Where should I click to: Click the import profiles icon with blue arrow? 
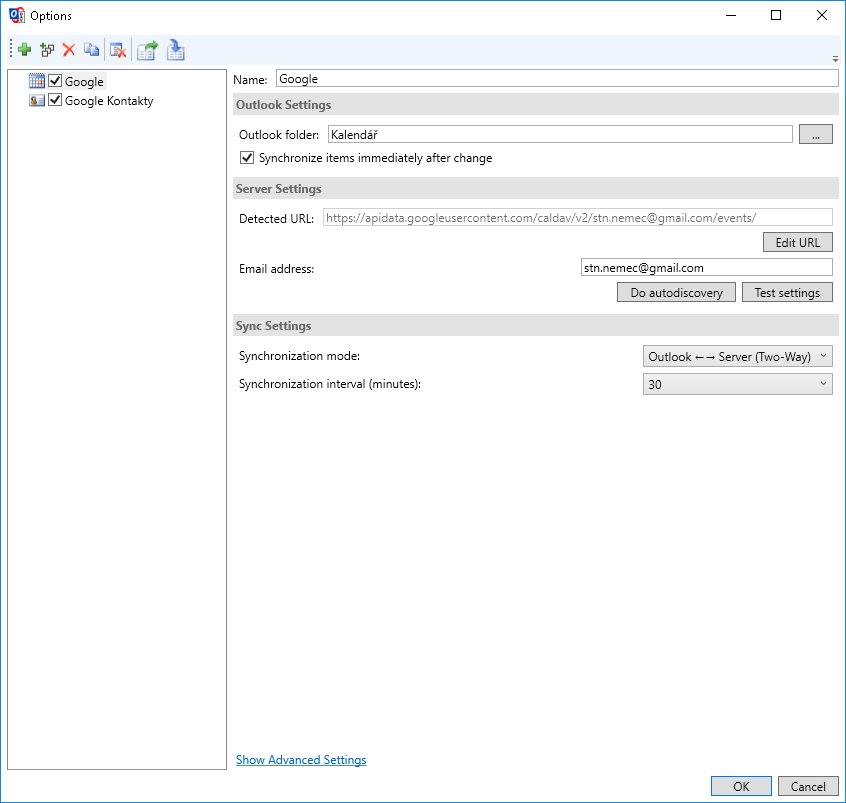pyautogui.click(x=176, y=49)
